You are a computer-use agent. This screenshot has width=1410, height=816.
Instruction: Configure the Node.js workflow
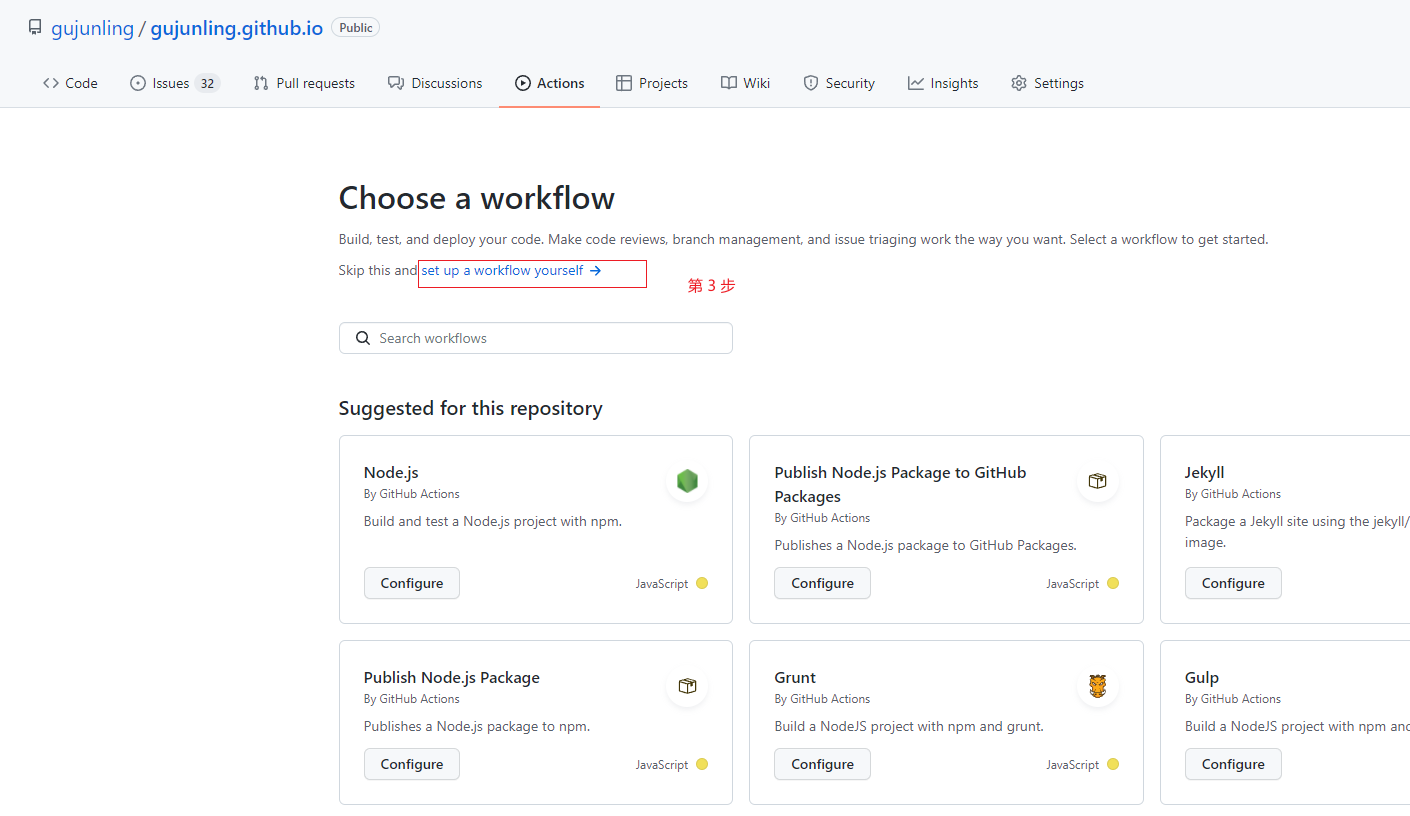(x=411, y=583)
